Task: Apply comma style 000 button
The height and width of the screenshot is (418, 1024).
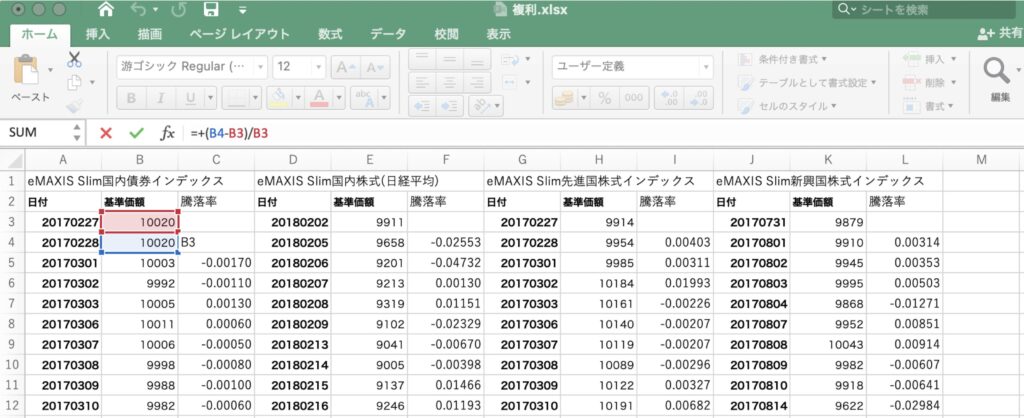Action: [x=633, y=98]
